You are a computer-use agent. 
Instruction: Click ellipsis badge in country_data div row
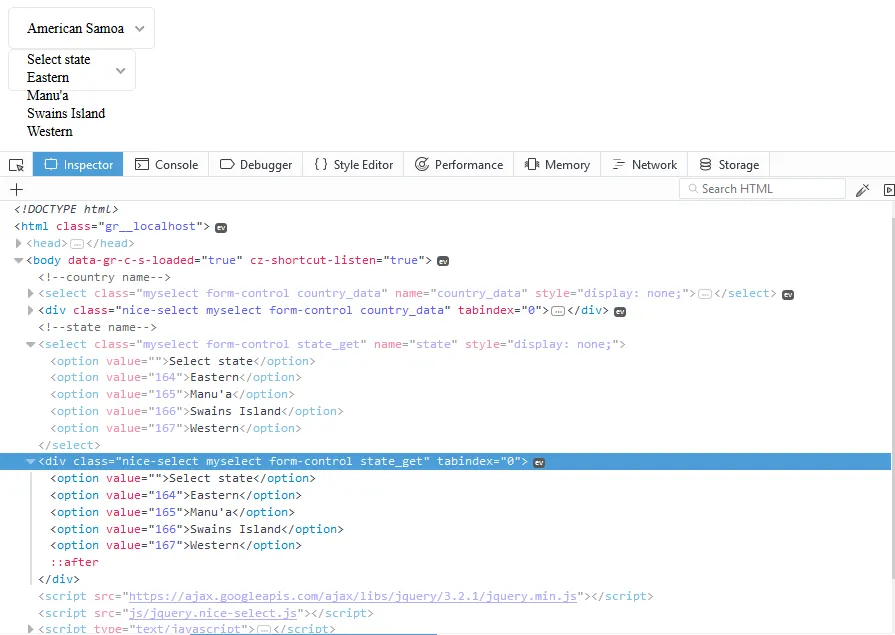pyautogui.click(x=558, y=312)
